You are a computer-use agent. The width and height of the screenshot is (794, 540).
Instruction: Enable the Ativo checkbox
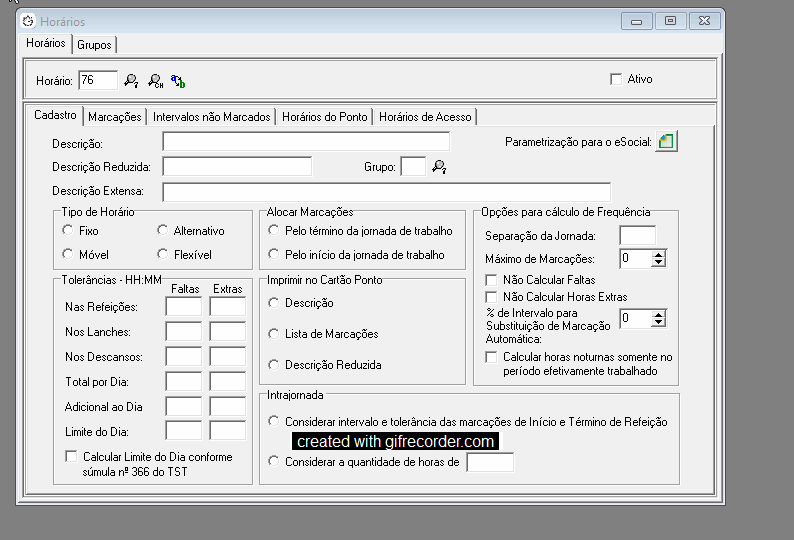coord(616,79)
